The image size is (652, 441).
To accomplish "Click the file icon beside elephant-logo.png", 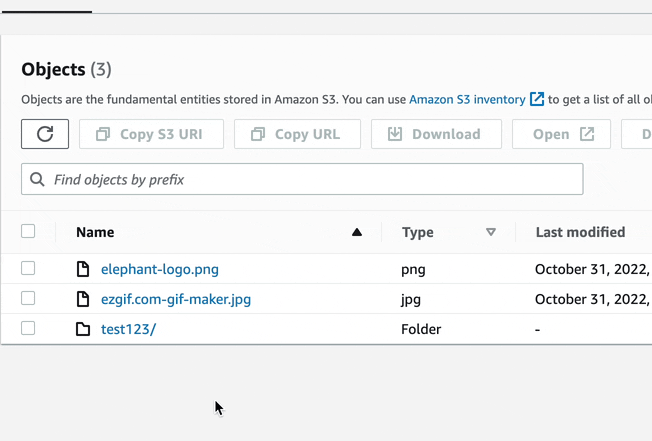I will point(84,269).
